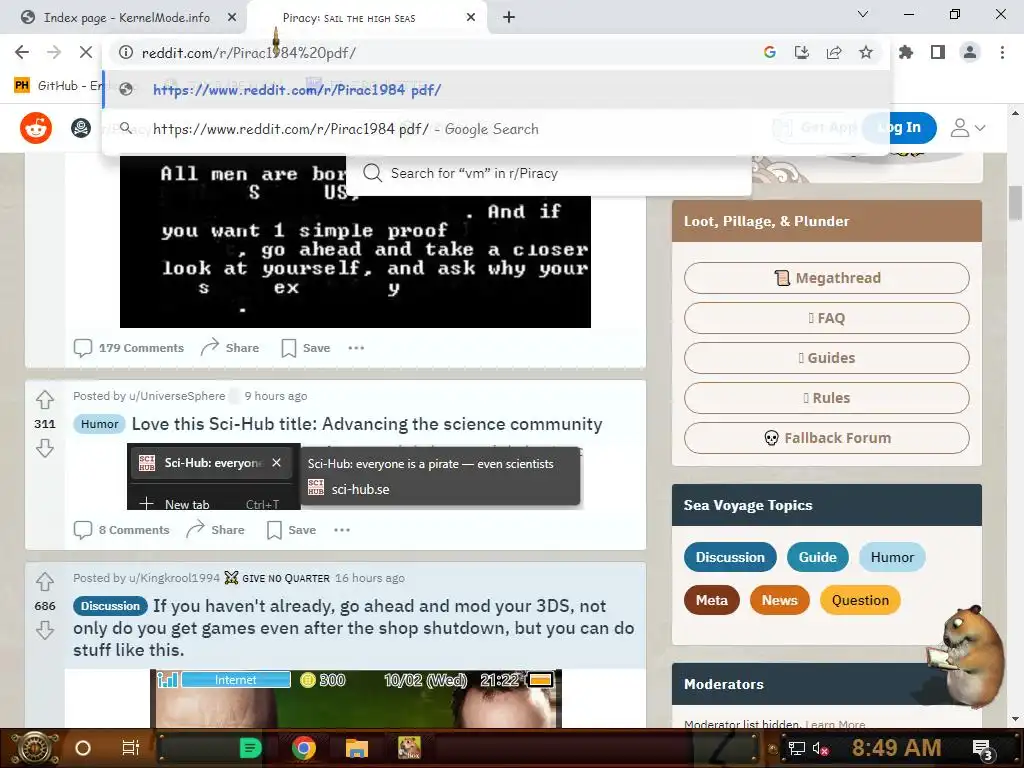Open the steampunk Start button in taskbar
This screenshot has height=768, width=1024.
point(36,748)
